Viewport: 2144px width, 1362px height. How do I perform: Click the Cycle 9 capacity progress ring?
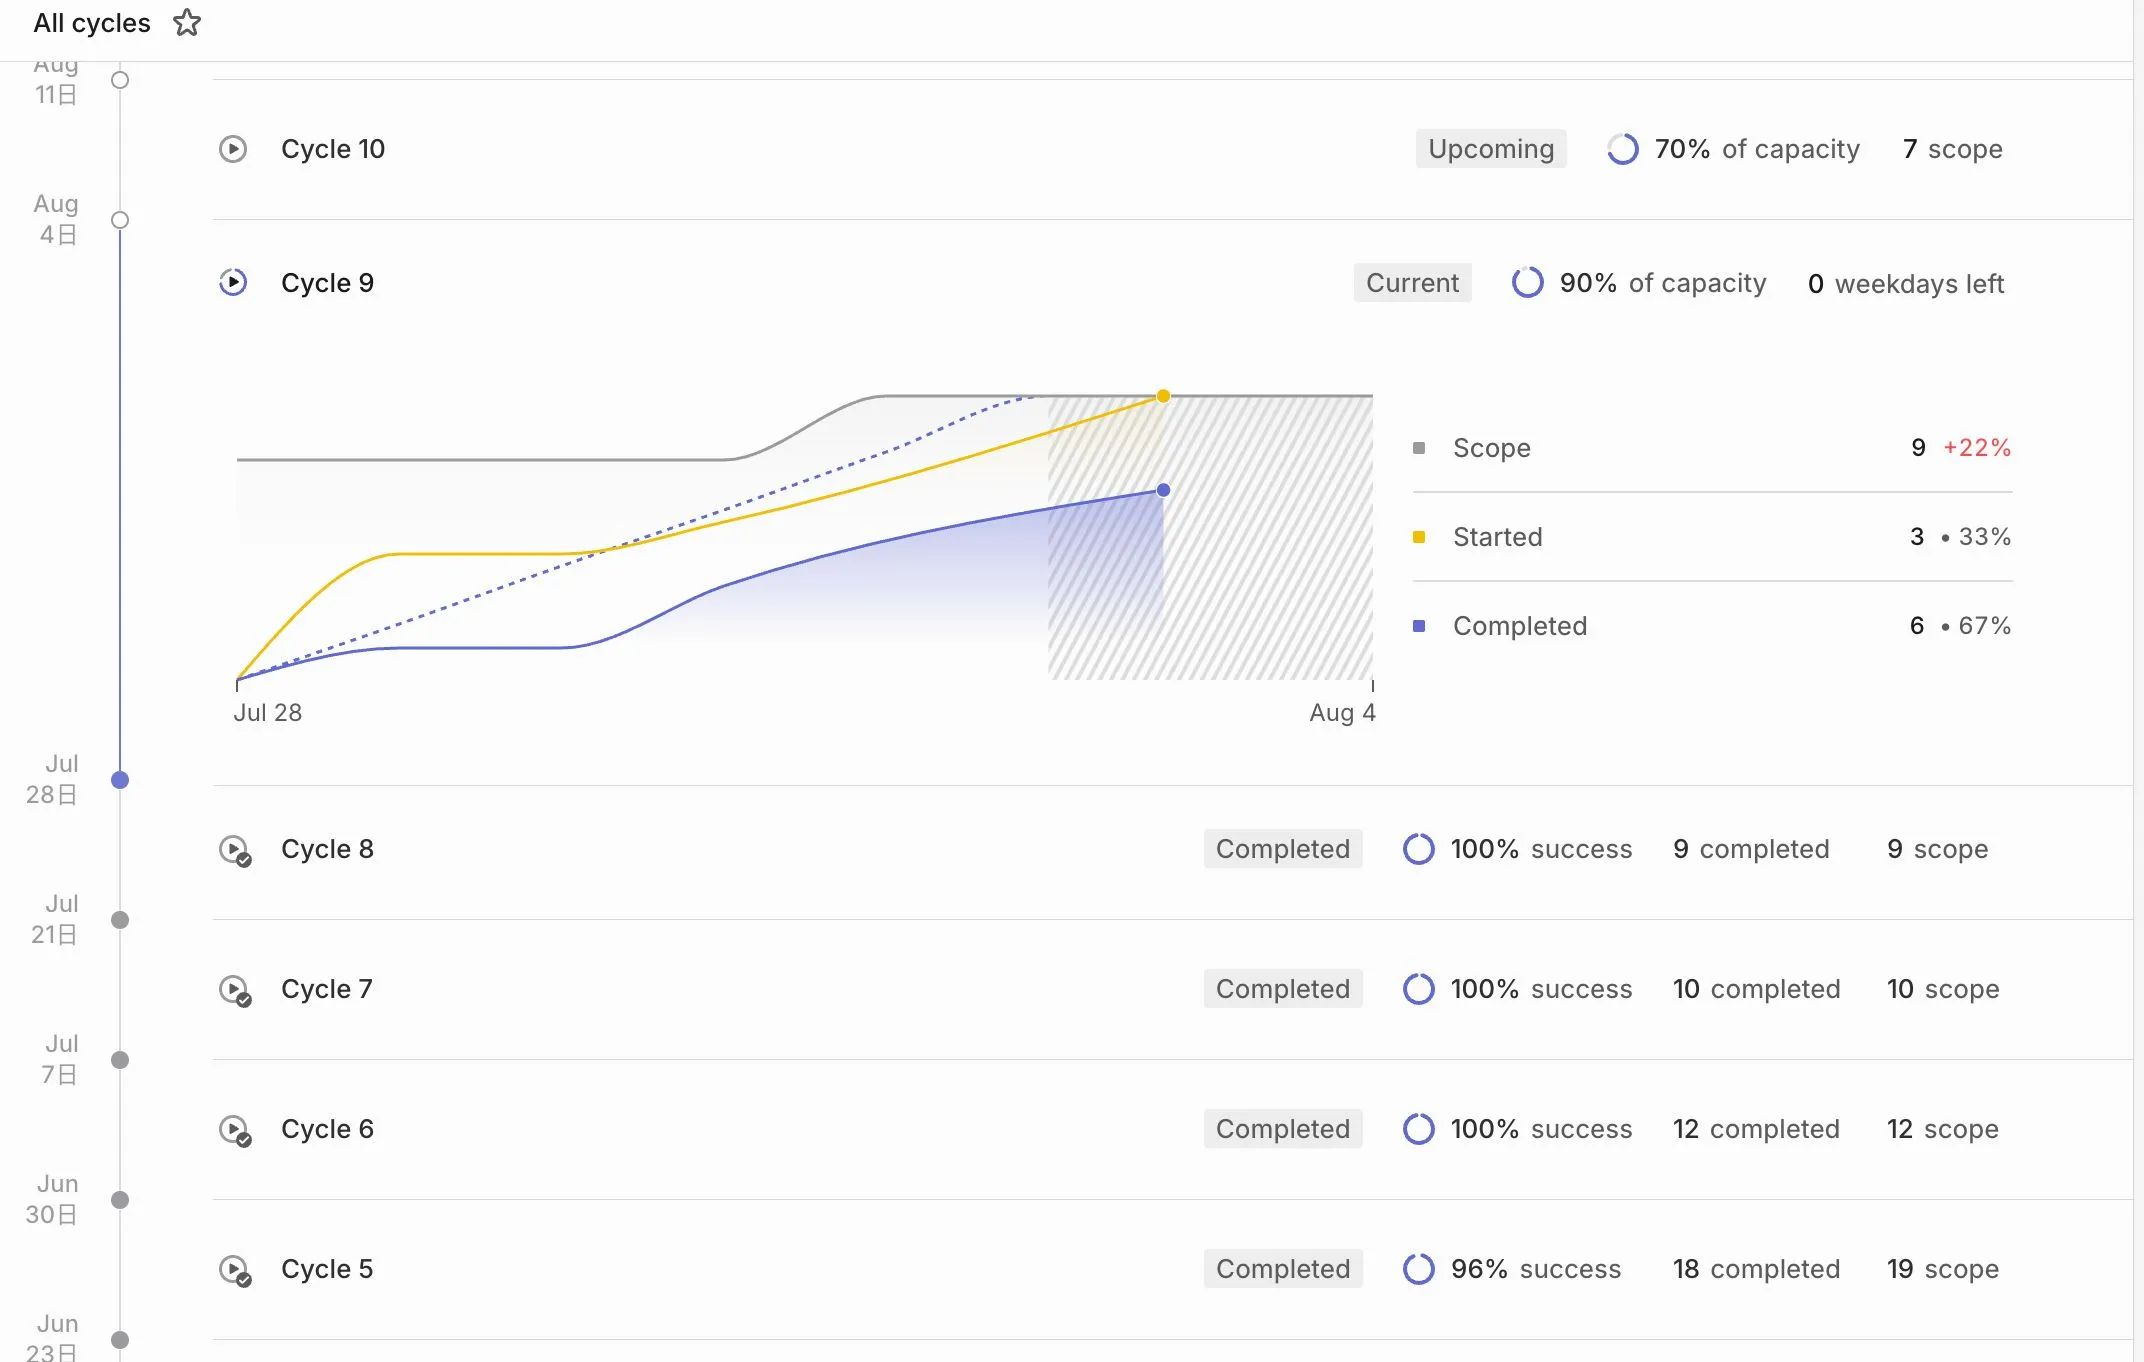coord(1527,283)
